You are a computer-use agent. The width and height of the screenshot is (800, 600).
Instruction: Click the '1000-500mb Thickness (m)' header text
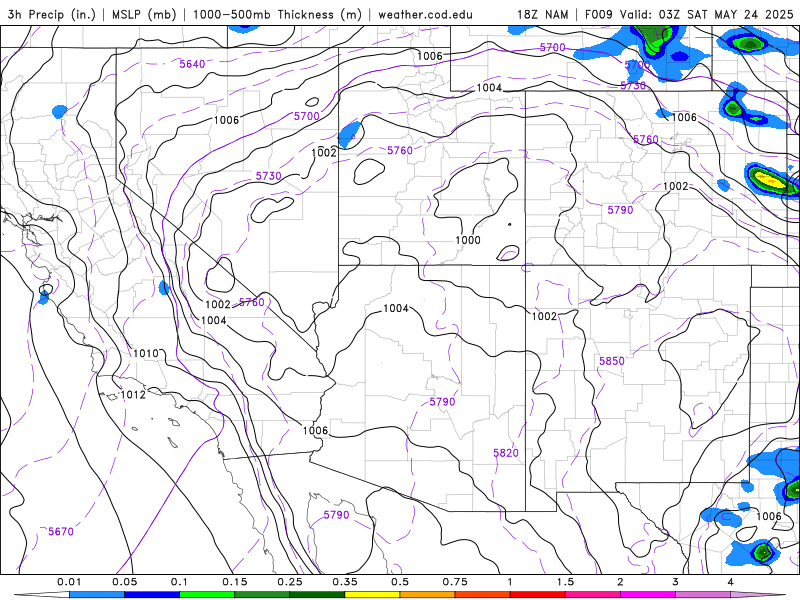pyautogui.click(x=276, y=14)
